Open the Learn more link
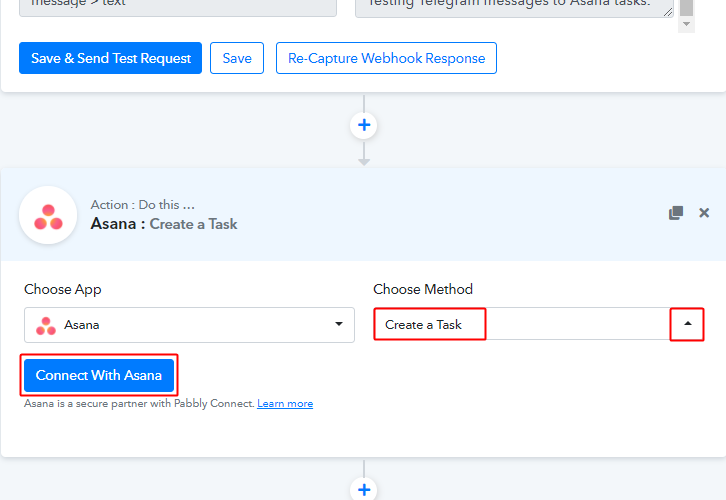Screen dimensions: 726x500 [285, 404]
